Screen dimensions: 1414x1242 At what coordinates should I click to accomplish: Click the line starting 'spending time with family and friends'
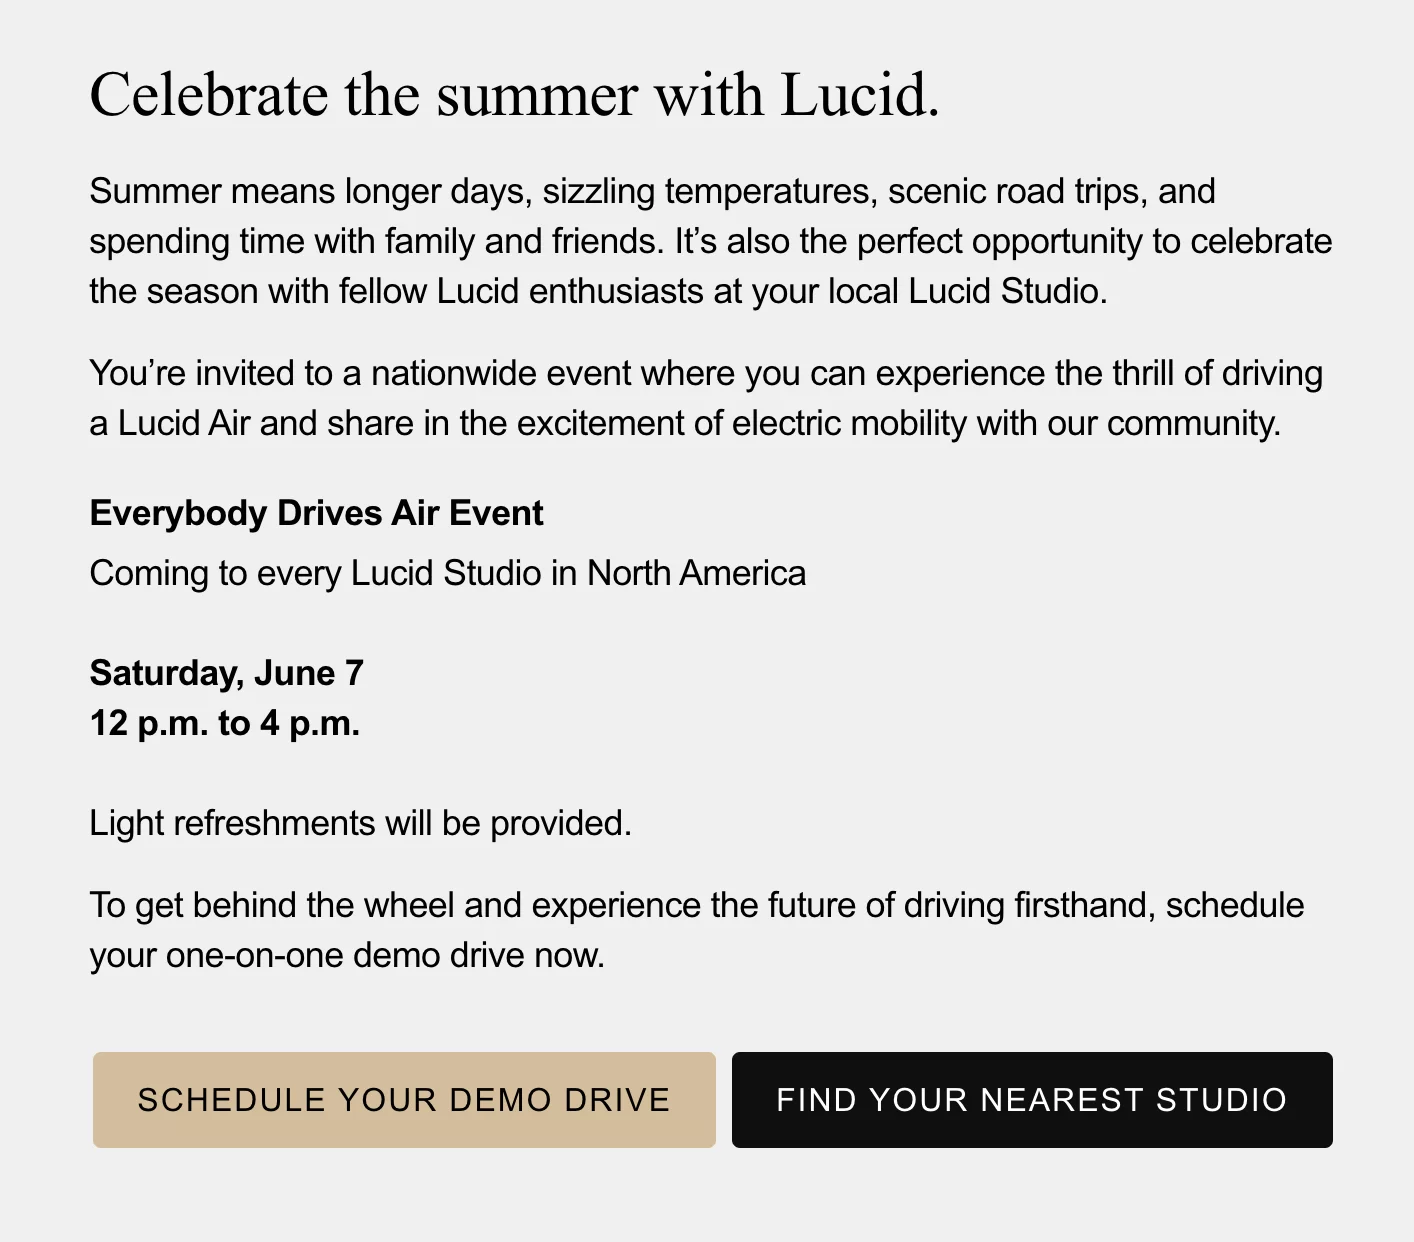(711, 241)
